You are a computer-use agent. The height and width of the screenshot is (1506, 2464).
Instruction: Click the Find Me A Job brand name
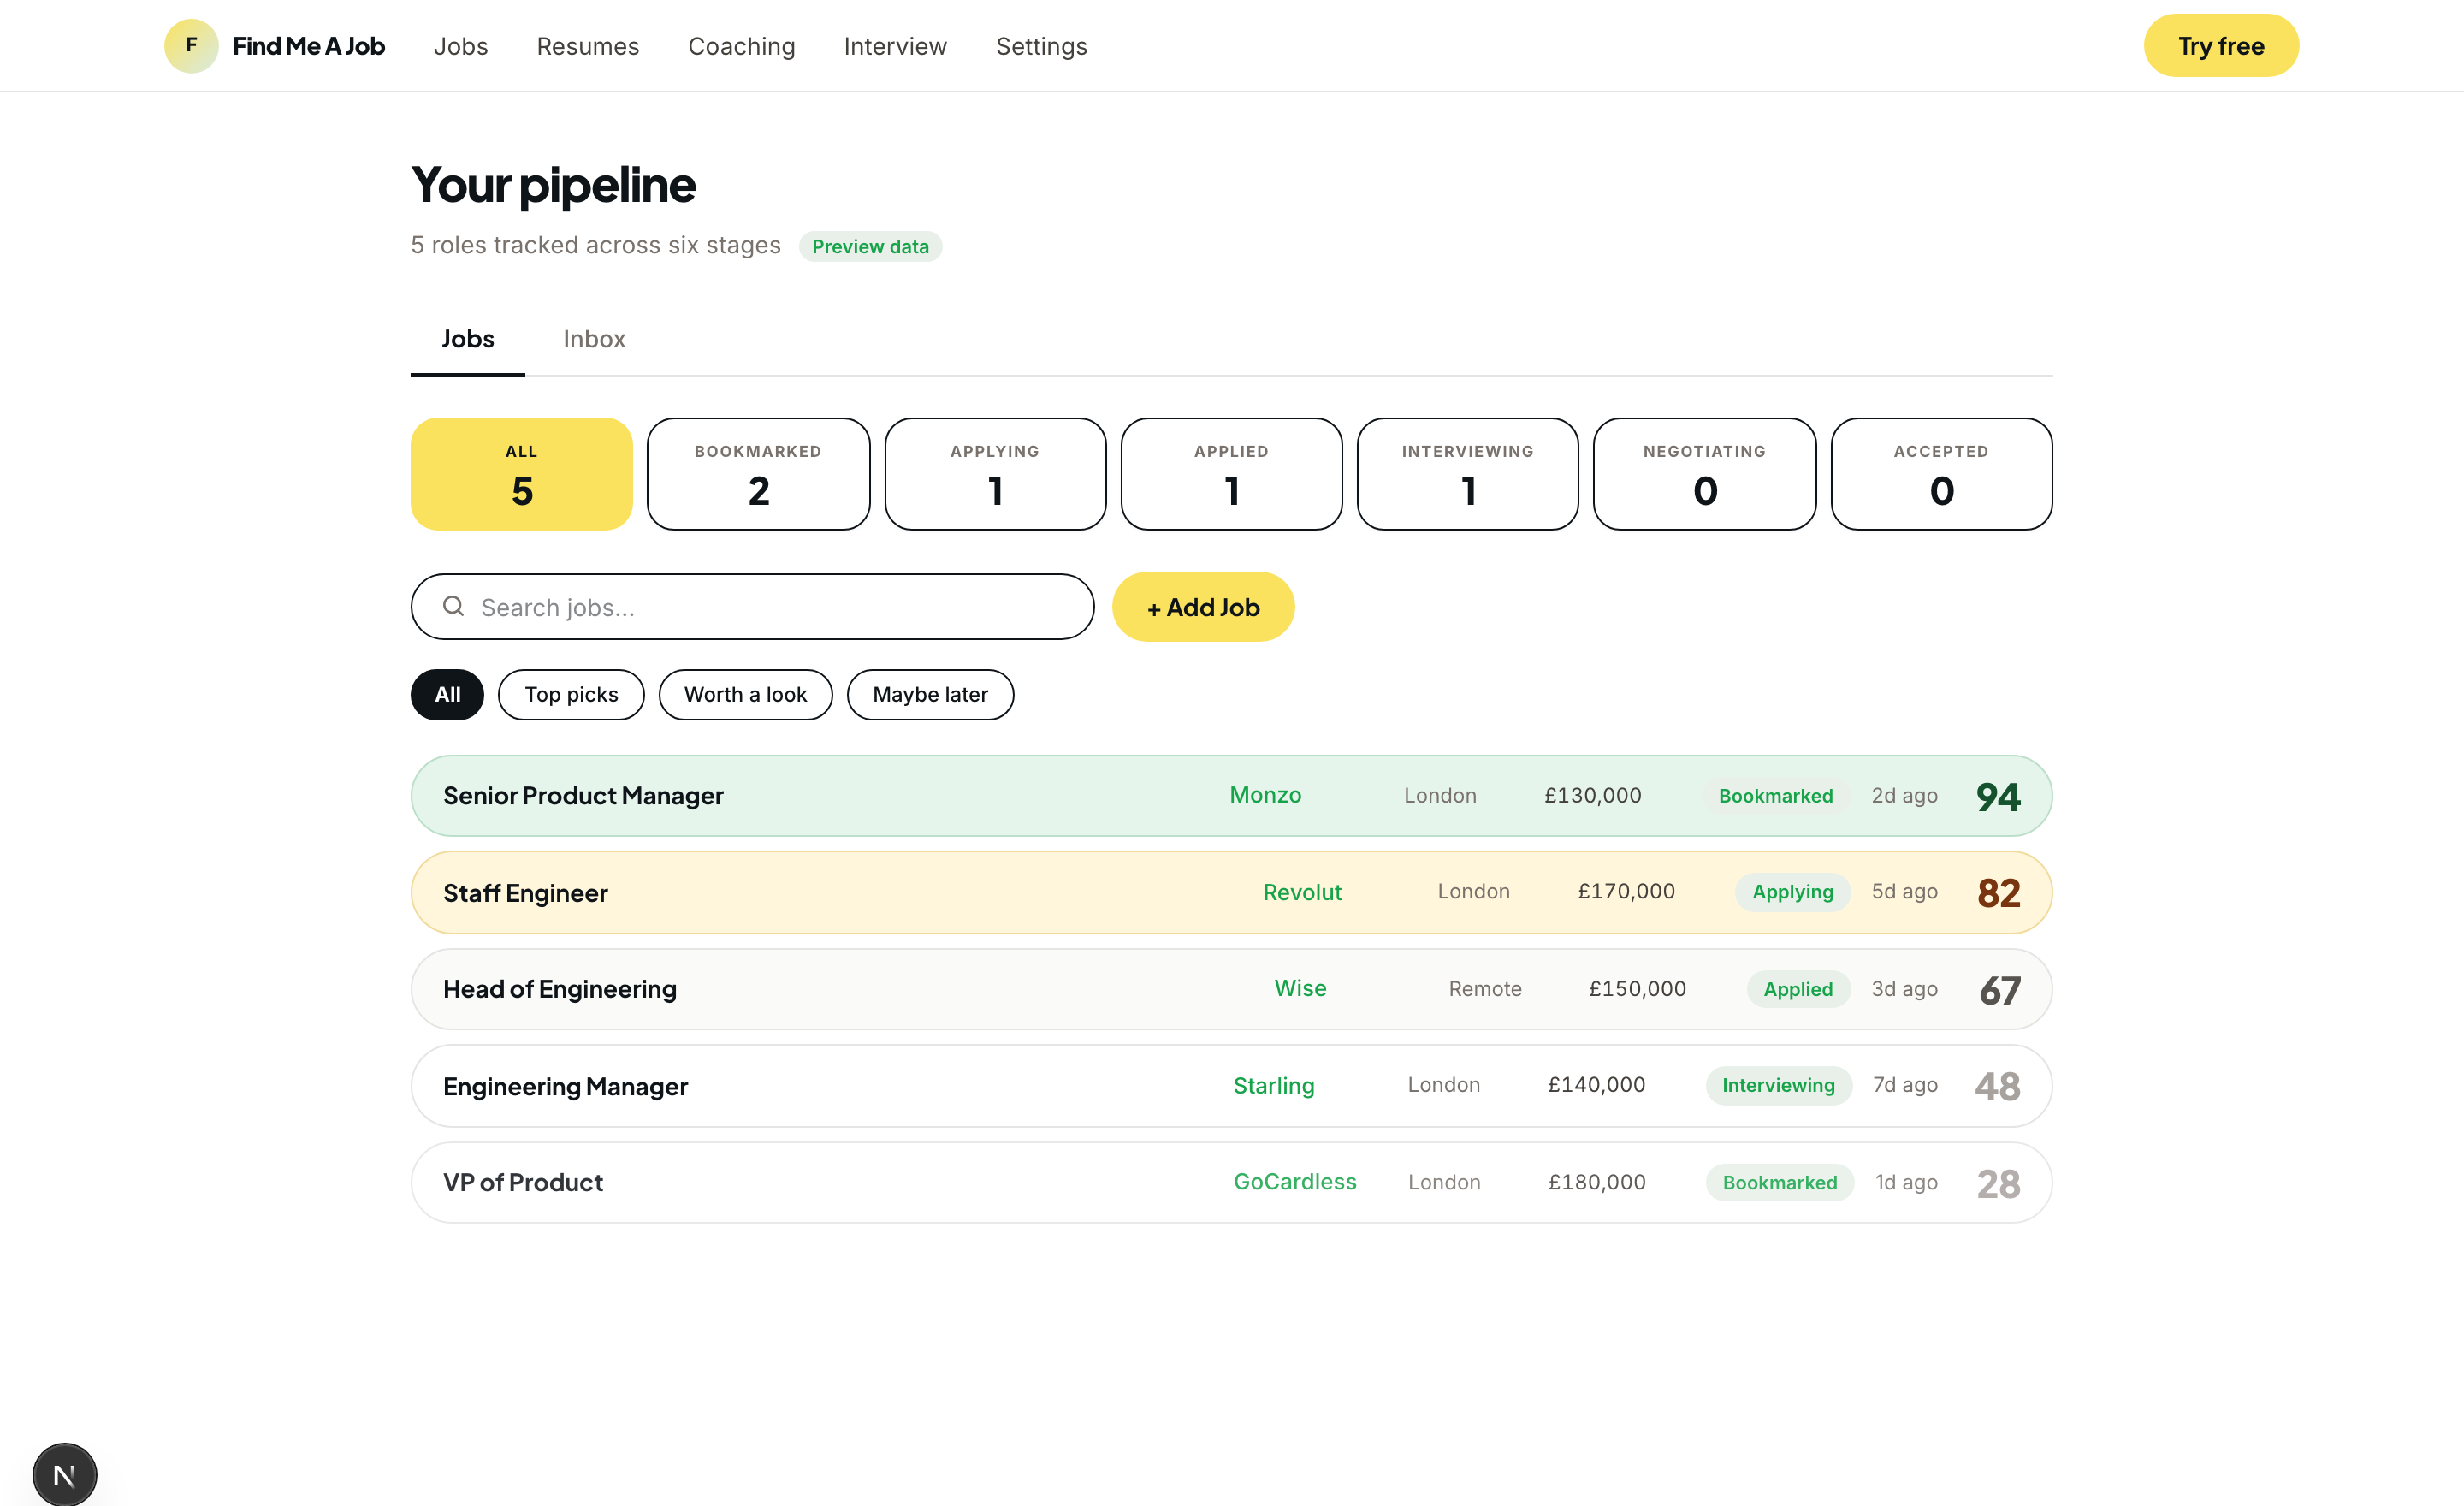[x=309, y=46]
